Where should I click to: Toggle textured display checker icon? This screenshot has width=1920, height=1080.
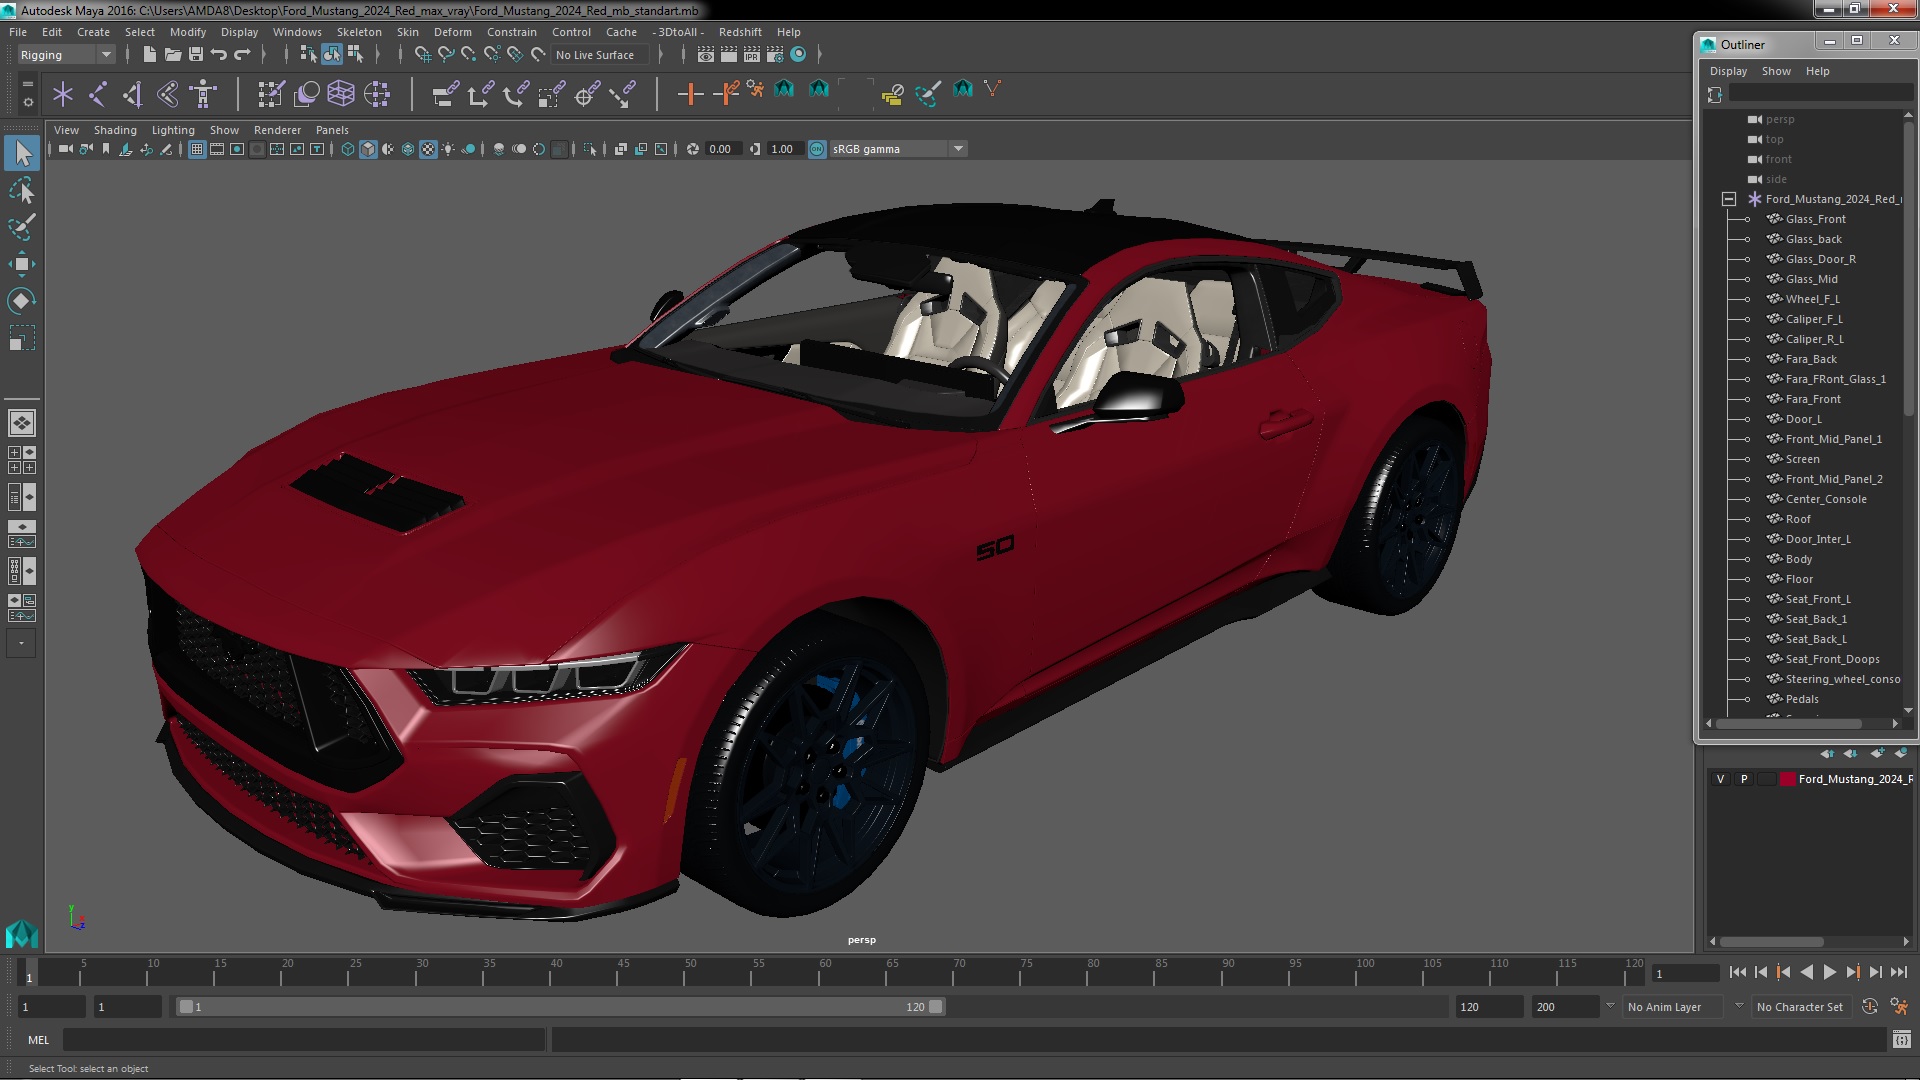(428, 149)
